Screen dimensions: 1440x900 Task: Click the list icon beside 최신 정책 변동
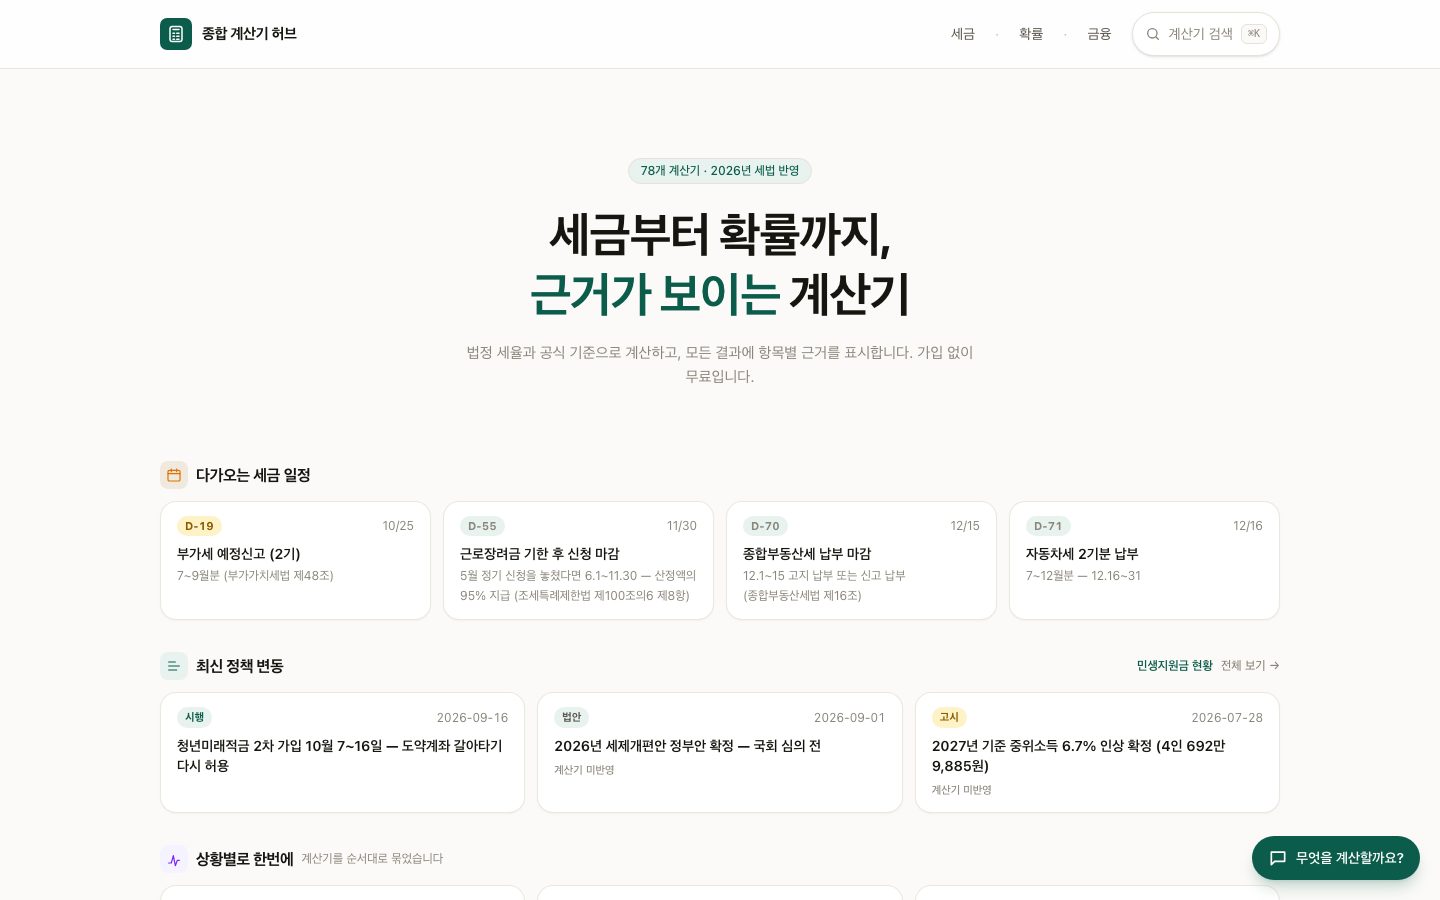tap(174, 666)
